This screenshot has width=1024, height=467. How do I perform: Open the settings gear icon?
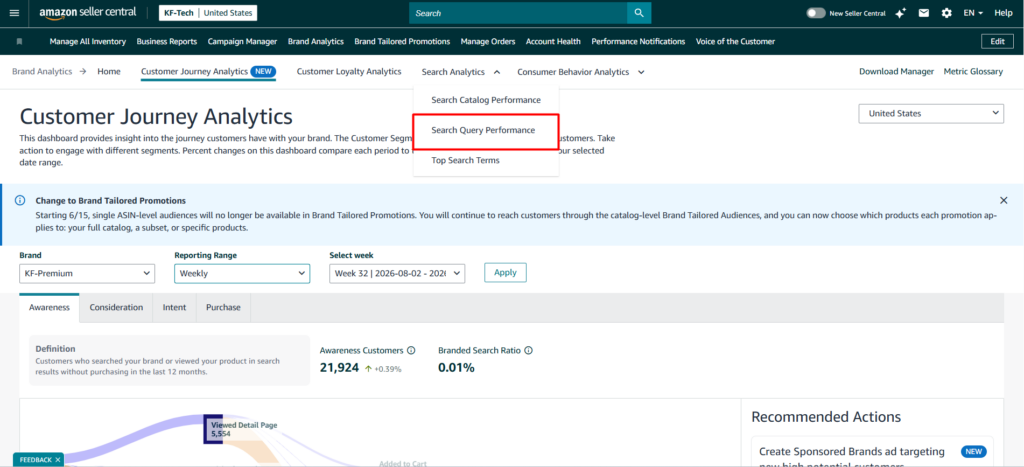tap(946, 13)
